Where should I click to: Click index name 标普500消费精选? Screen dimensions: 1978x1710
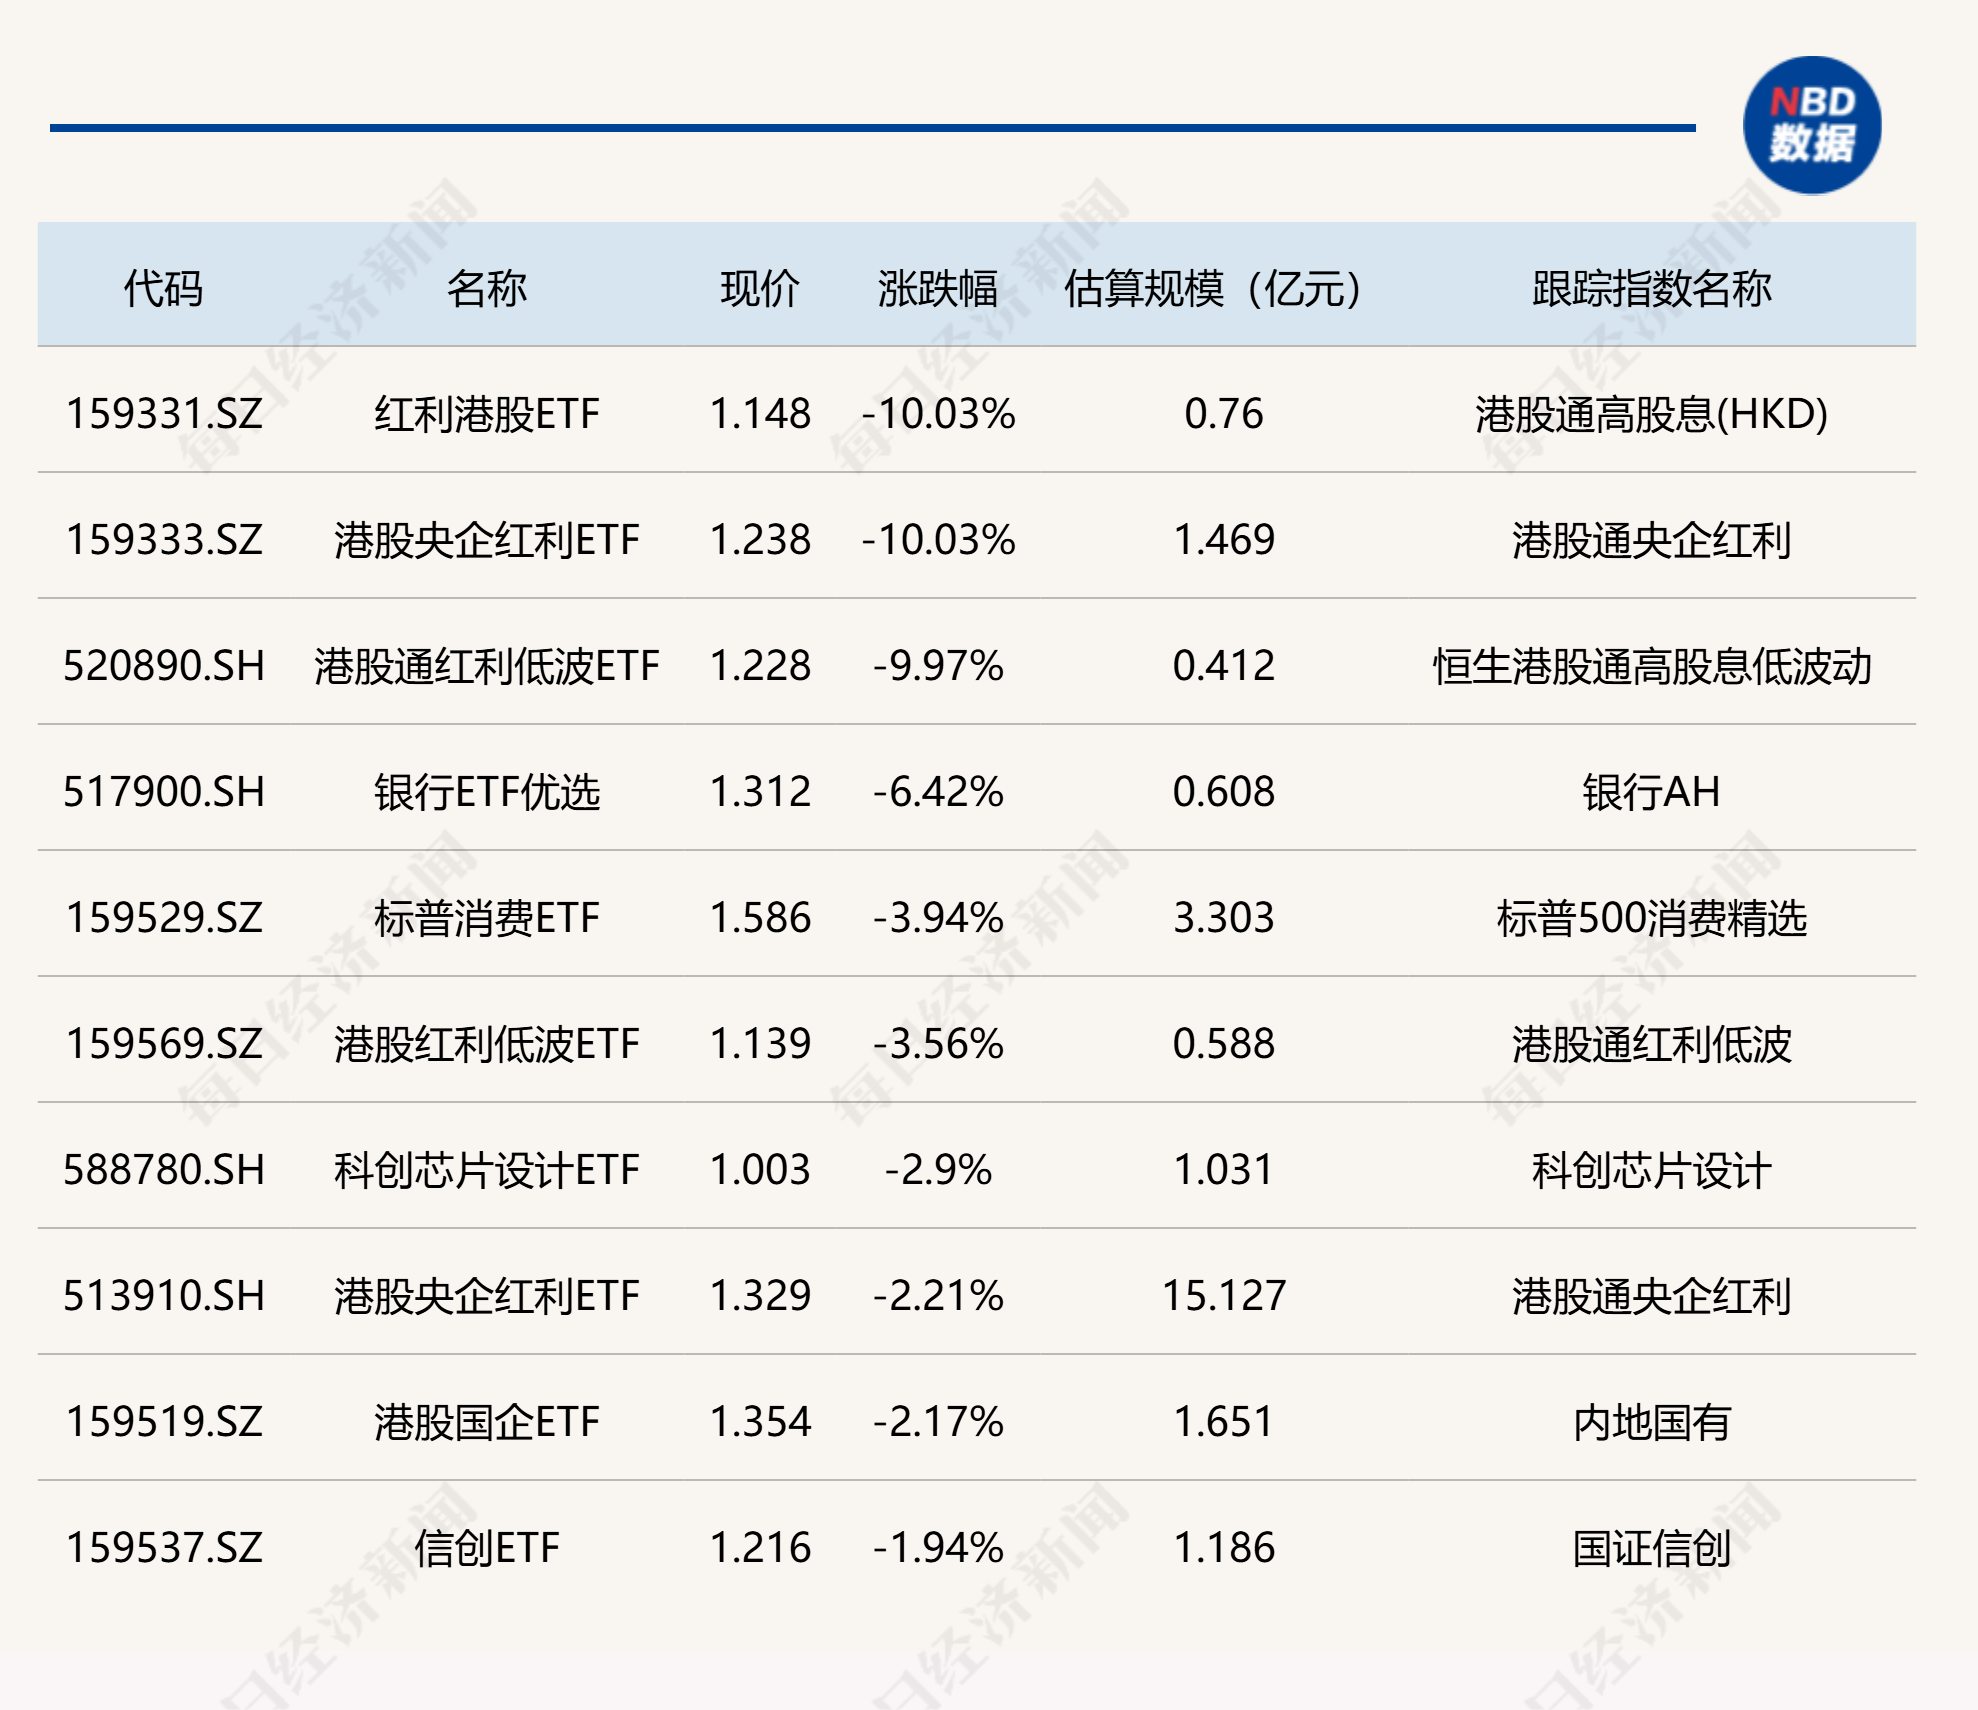1652,918
